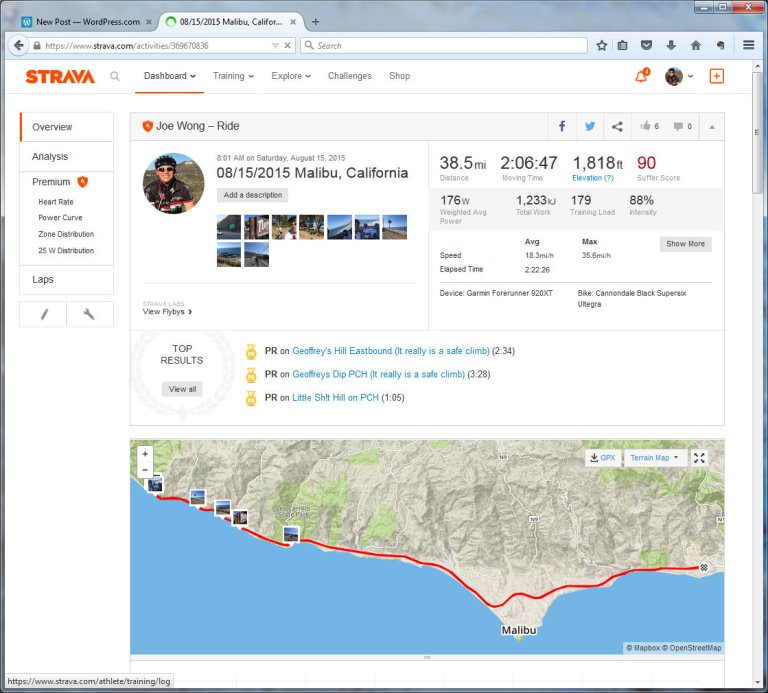
Task: Click the Strava logo
Action: pyautogui.click(x=60, y=76)
